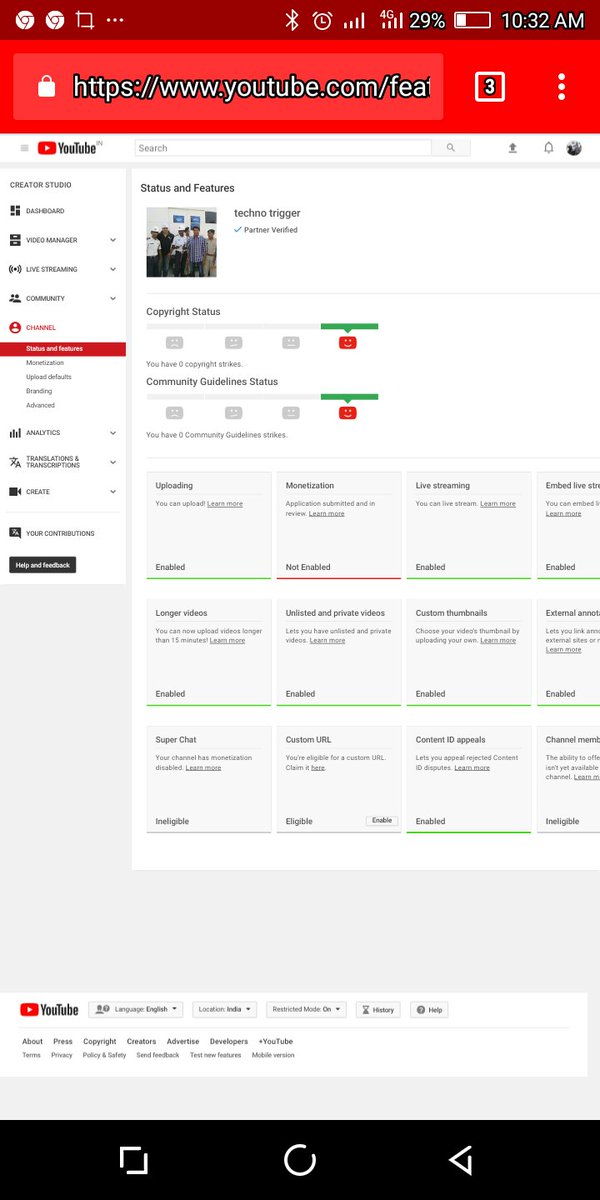
Task: Expand the Community section
Action: (x=113, y=298)
